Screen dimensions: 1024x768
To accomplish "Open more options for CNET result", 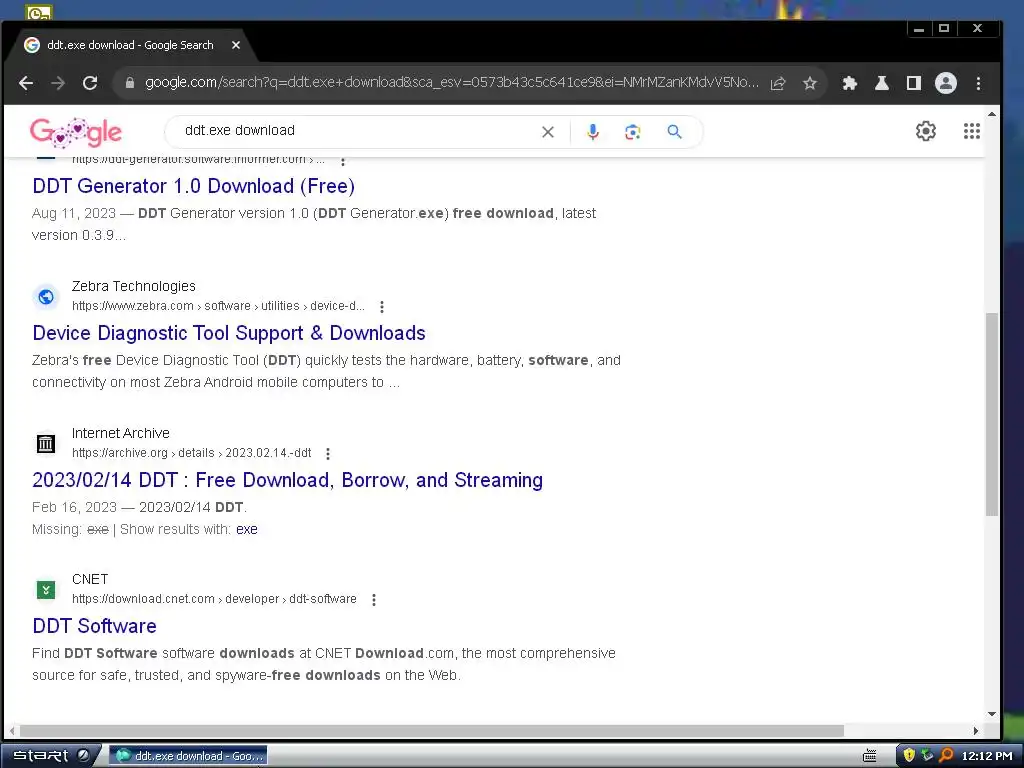I will tap(374, 600).
